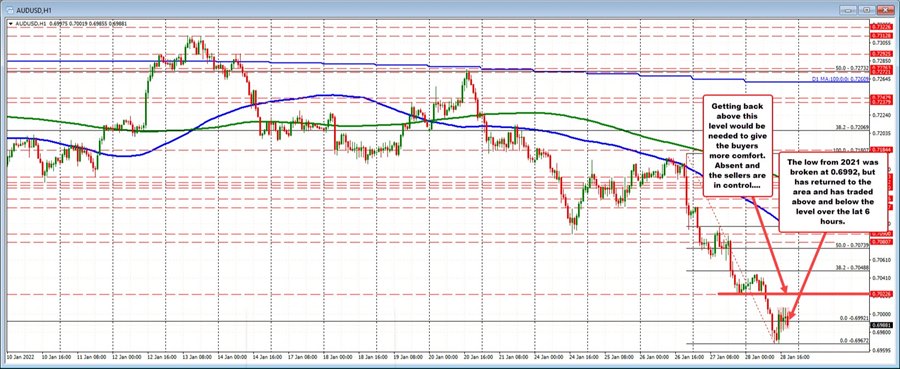Click the 13 Jan 08:00 time axis label
The image size is (900, 369).
[x=197, y=356]
